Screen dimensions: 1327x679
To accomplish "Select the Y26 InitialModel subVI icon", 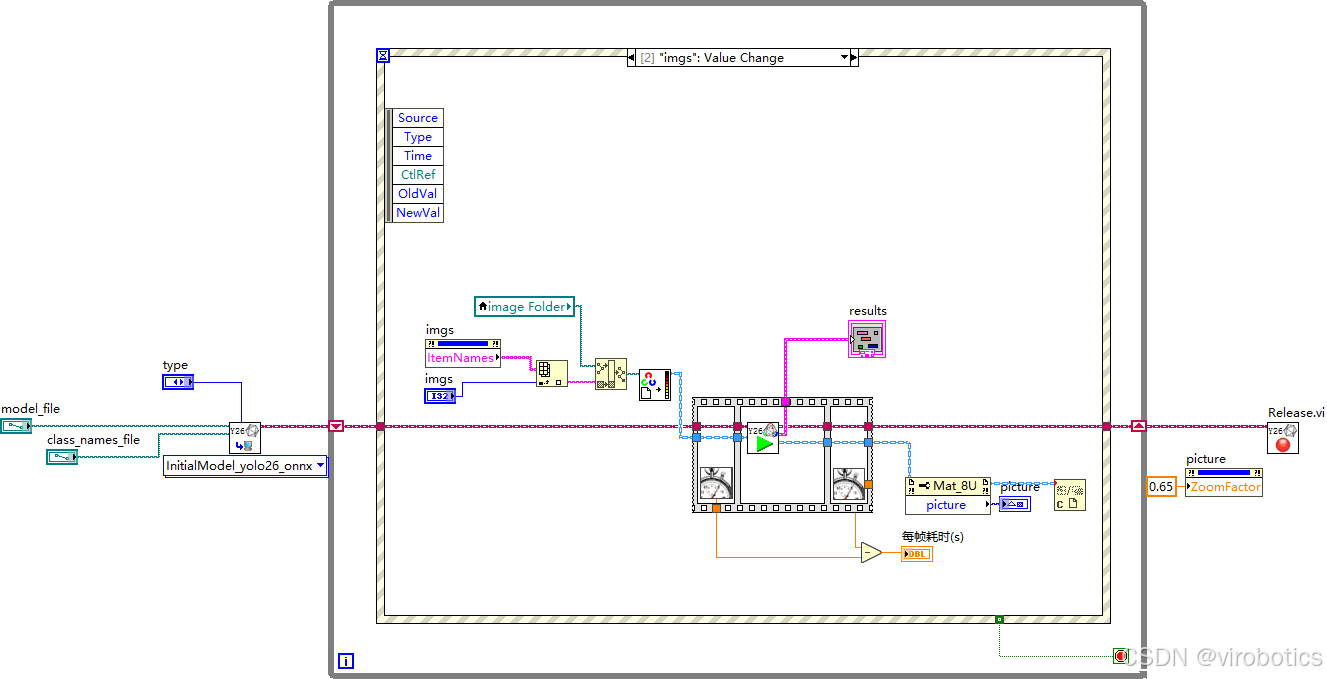I will point(245,437).
